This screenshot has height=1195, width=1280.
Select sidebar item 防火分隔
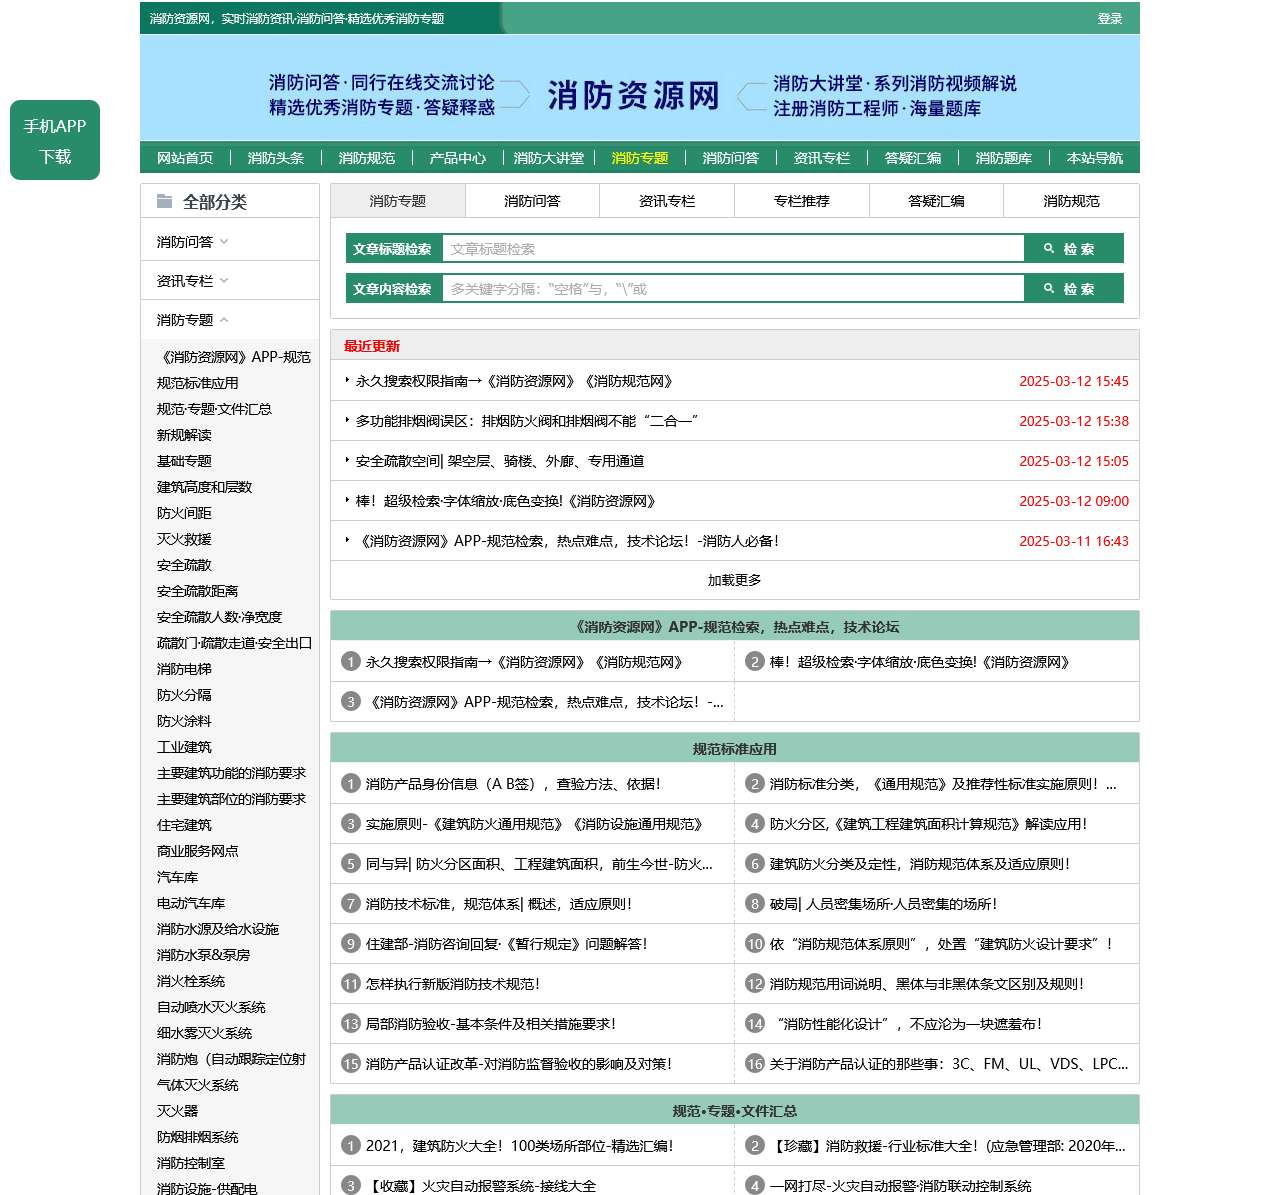coord(184,695)
